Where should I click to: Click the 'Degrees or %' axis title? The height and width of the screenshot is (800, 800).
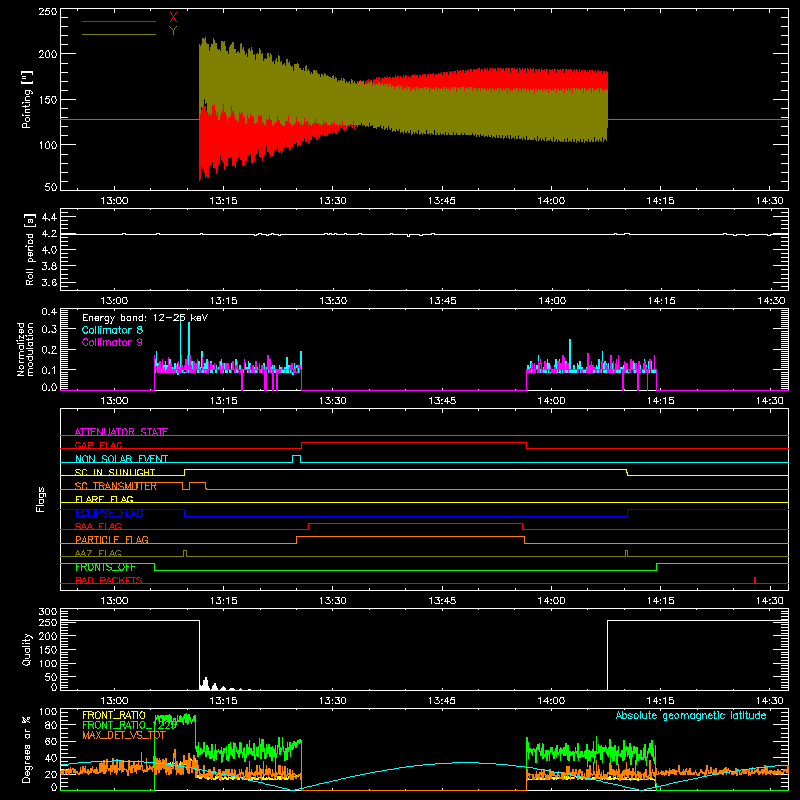pyautogui.click(x=27, y=749)
